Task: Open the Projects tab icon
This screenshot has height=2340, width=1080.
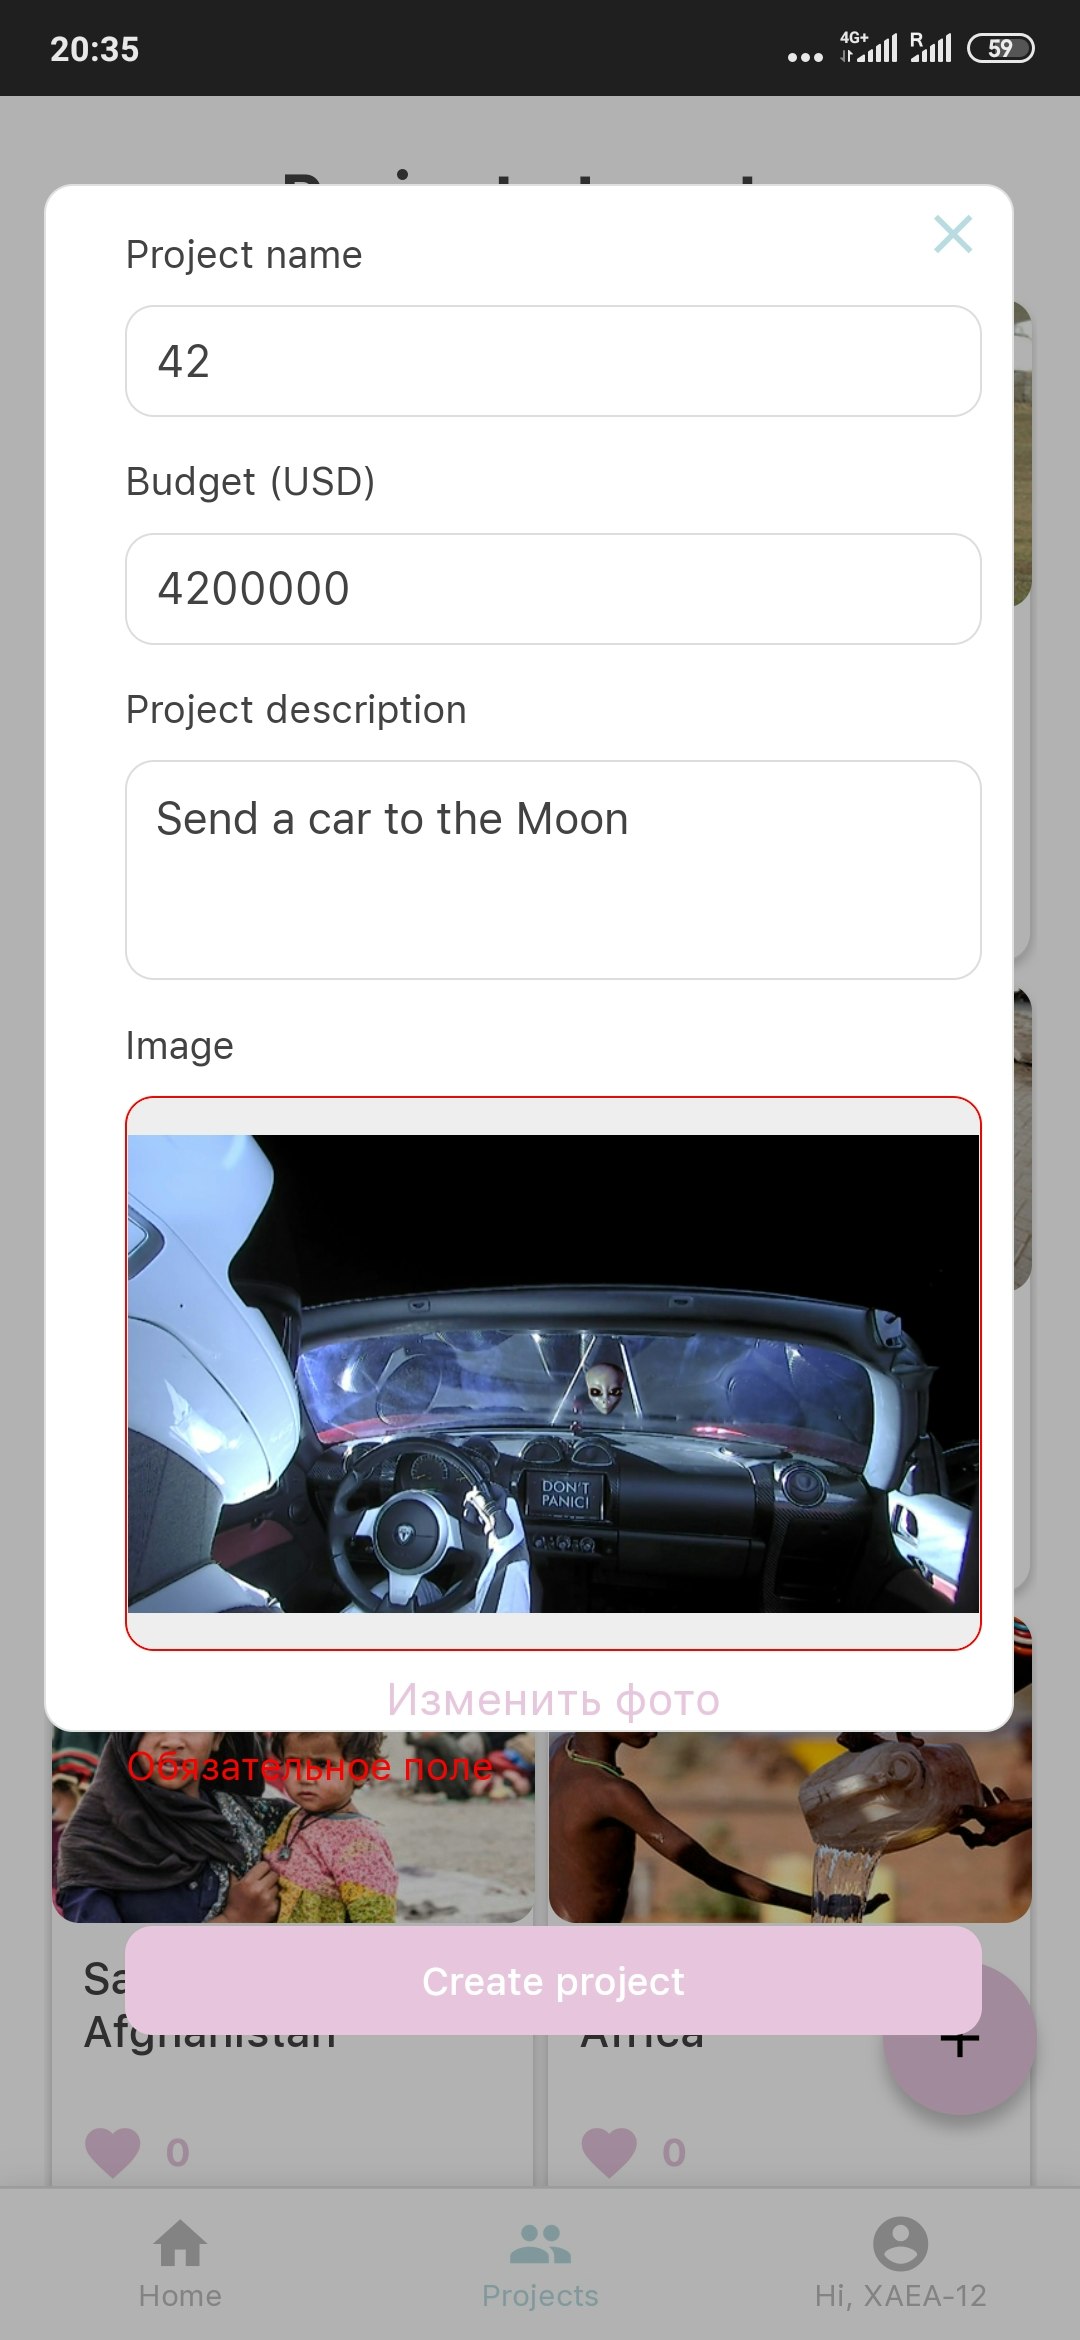Action: point(540,2243)
